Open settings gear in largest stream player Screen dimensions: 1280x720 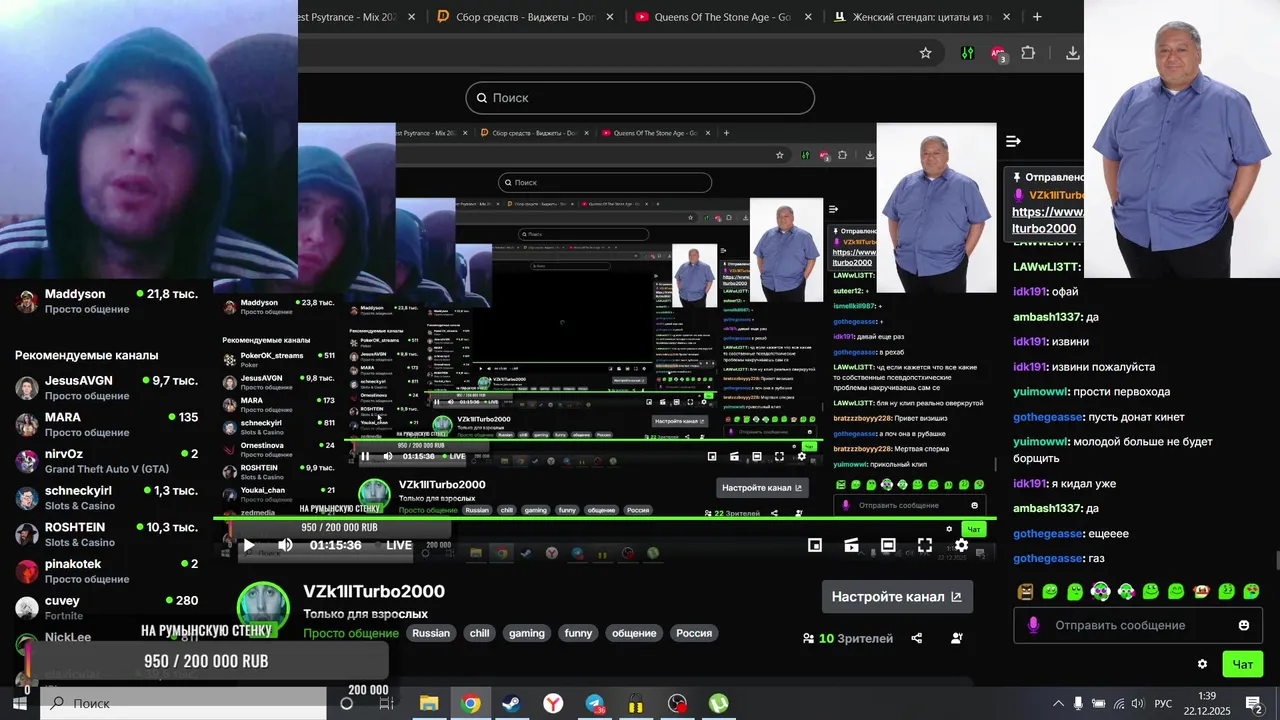961,545
